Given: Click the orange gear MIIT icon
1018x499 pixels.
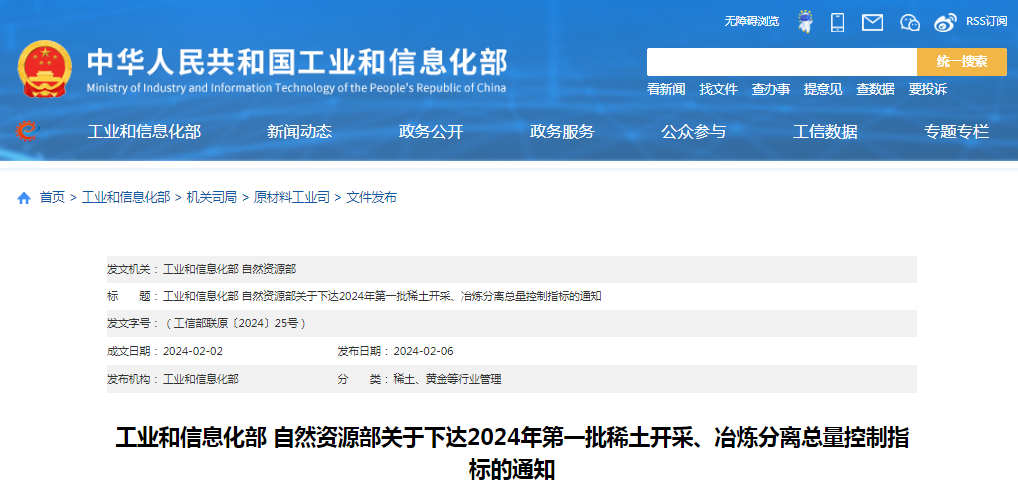Looking at the screenshot, I should point(28,131).
